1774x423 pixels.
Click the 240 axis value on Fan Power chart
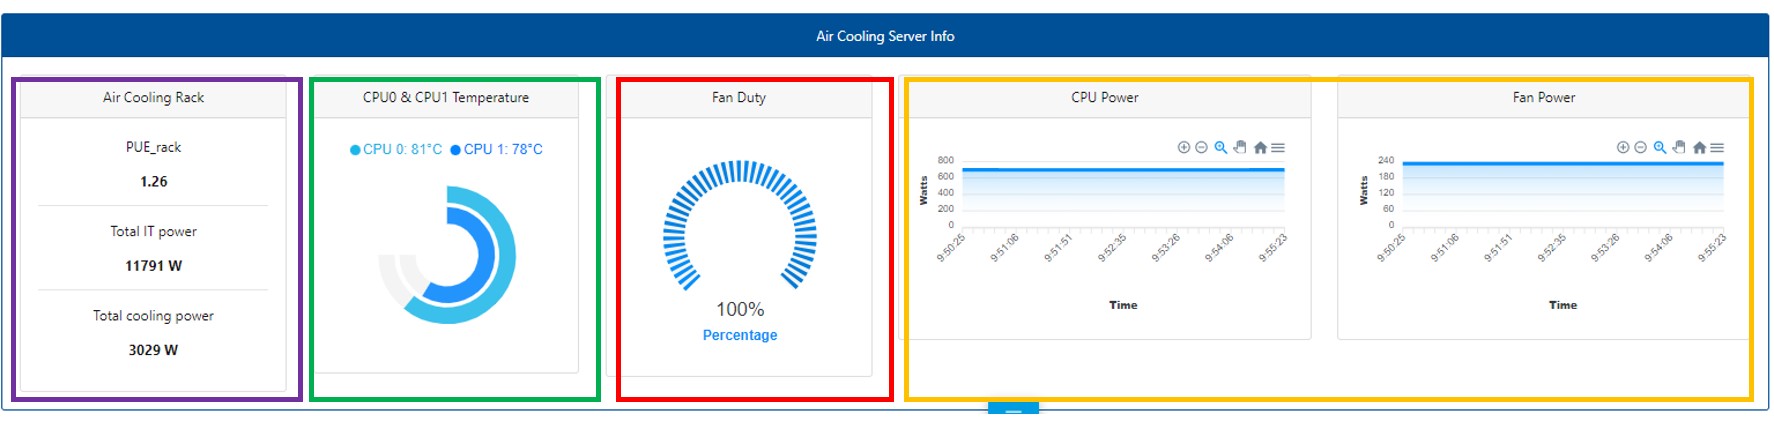(x=1386, y=160)
